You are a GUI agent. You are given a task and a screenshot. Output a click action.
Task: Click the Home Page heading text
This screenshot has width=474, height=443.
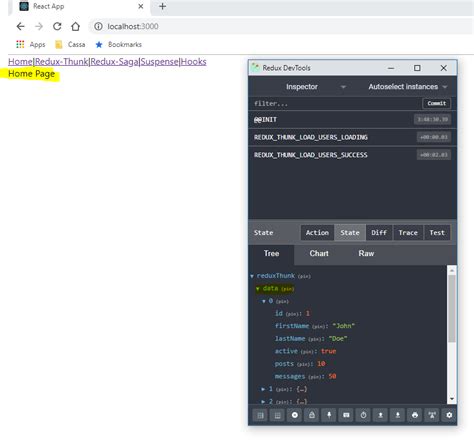click(x=31, y=74)
